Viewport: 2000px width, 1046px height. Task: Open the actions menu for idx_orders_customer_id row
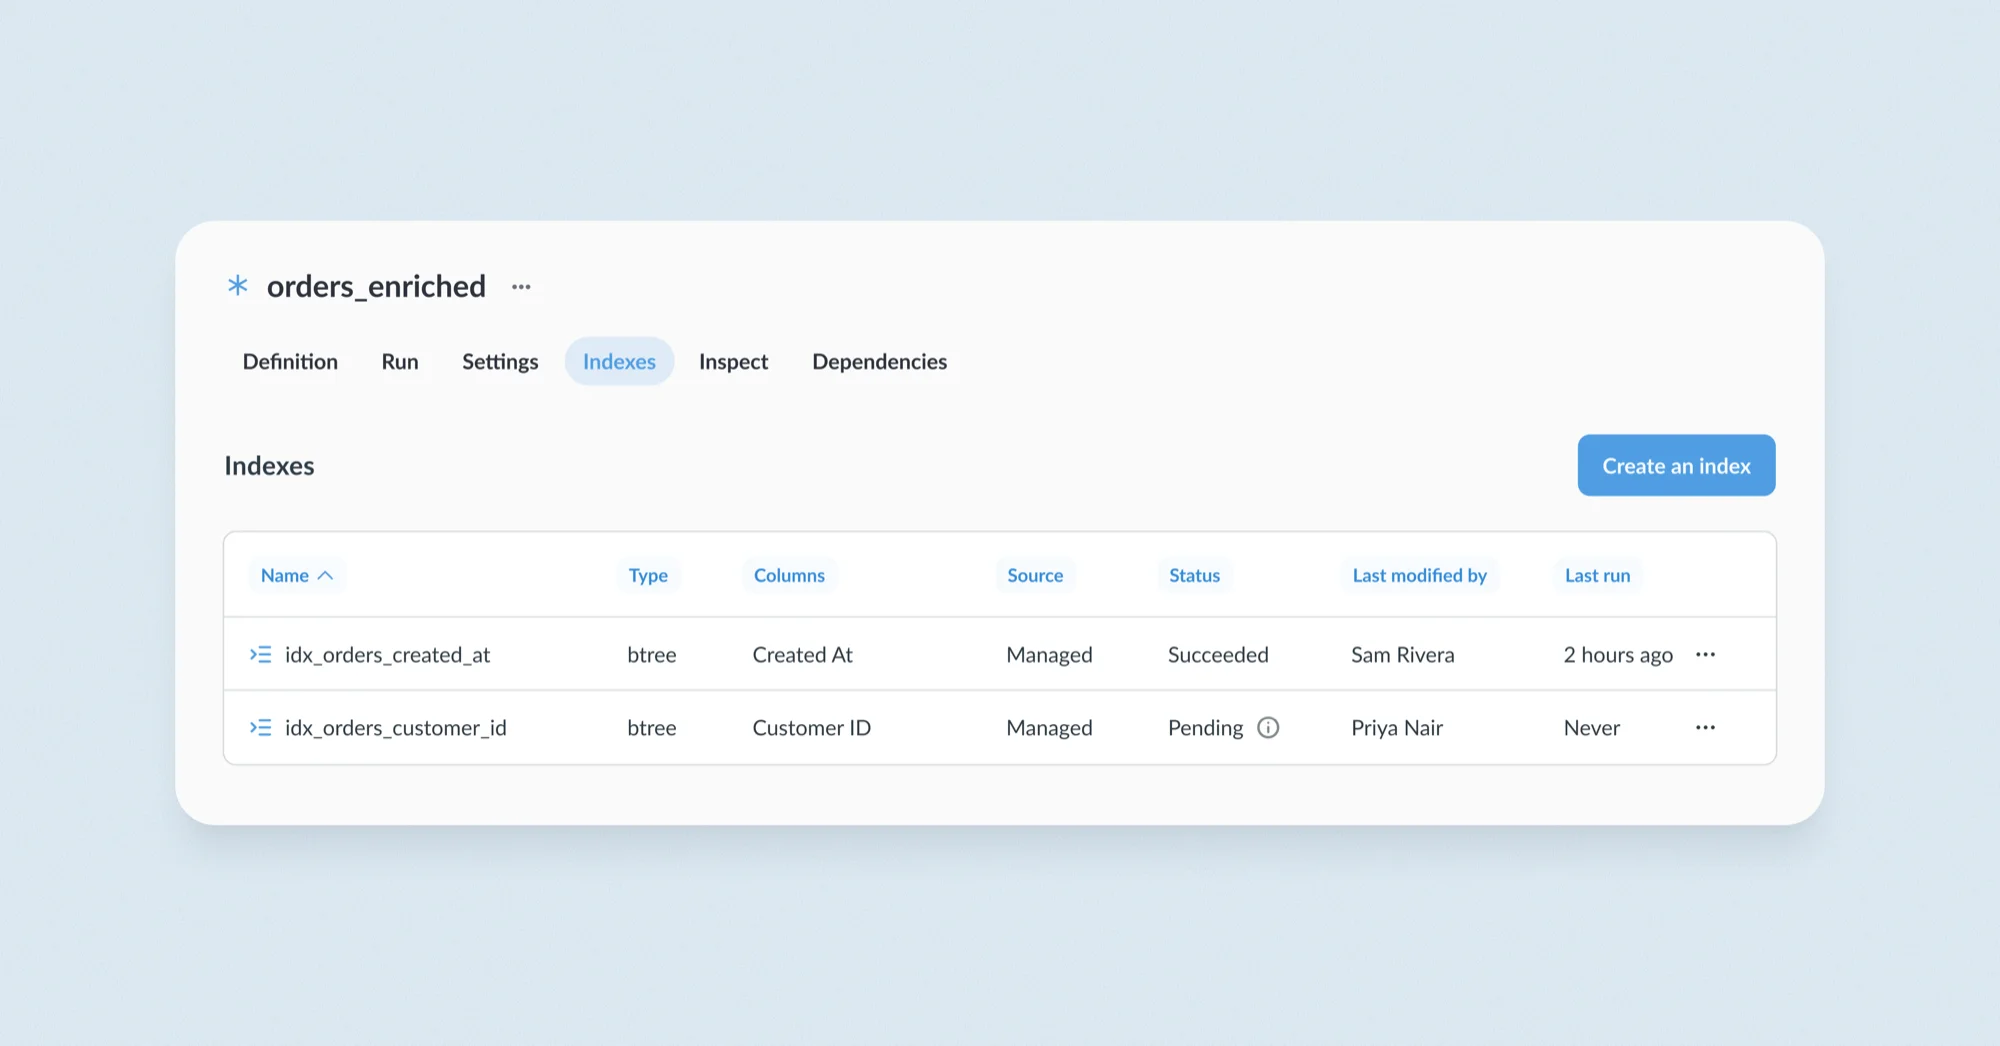[1705, 727]
